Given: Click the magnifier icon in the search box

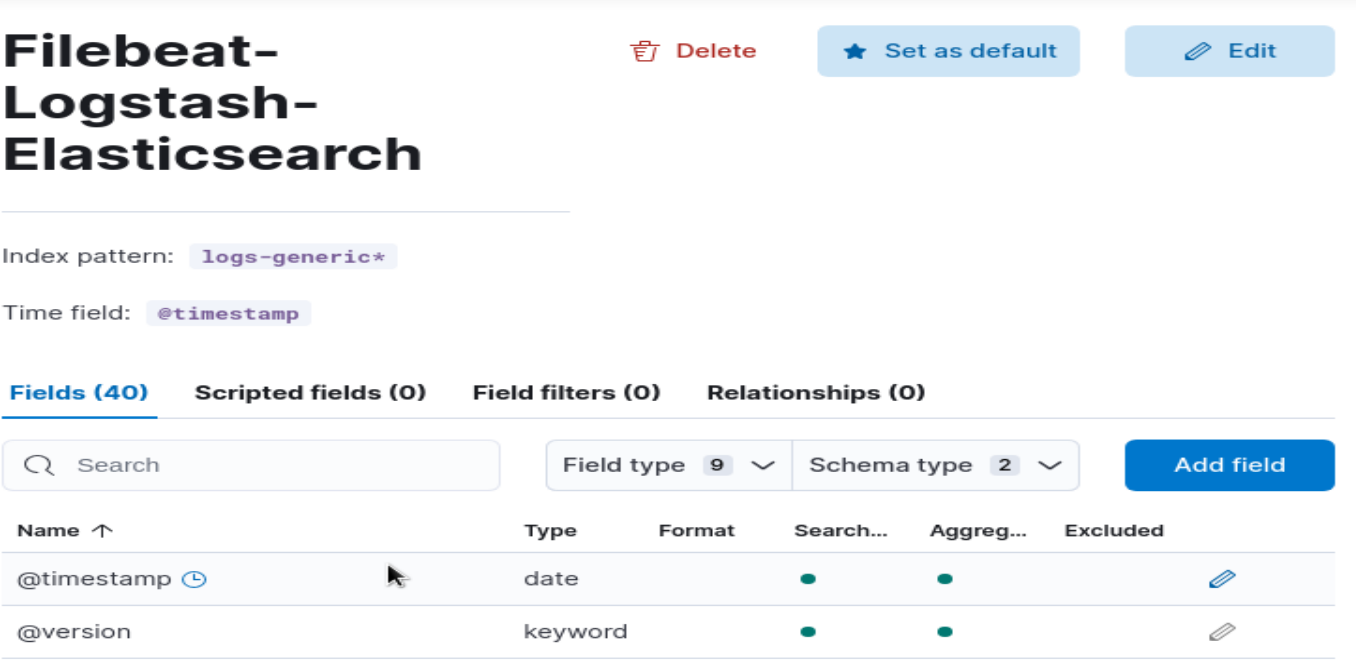Looking at the screenshot, I should click(x=39, y=466).
